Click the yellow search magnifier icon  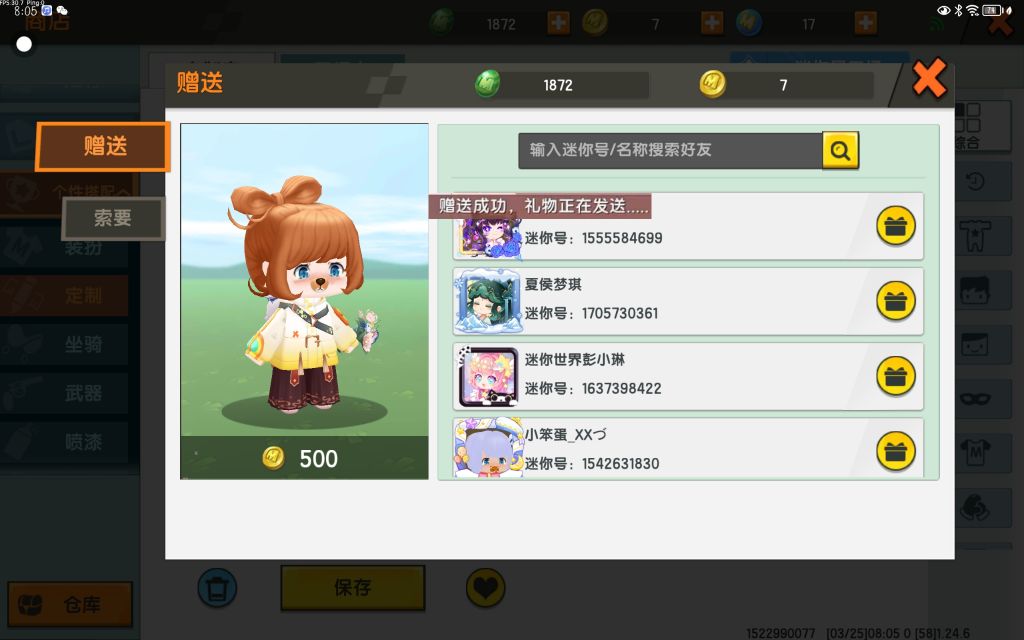pyautogui.click(x=840, y=150)
